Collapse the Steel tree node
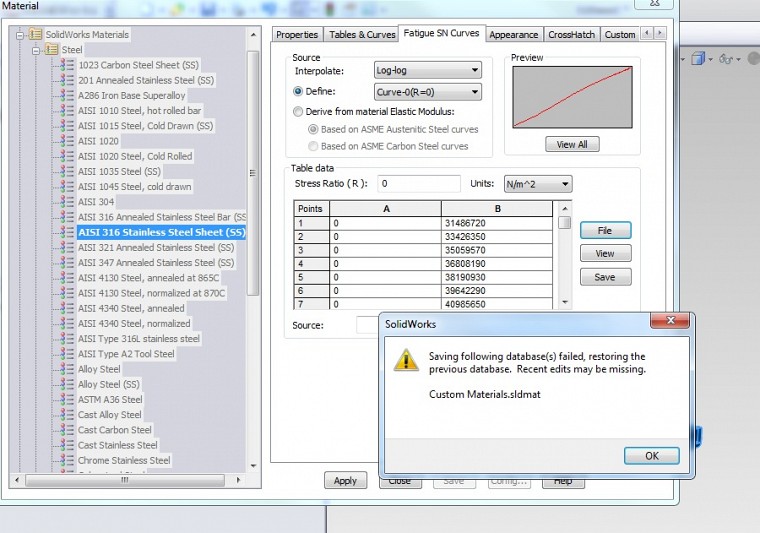Screen dimensions: 760x533 pyautogui.click(x=36, y=50)
